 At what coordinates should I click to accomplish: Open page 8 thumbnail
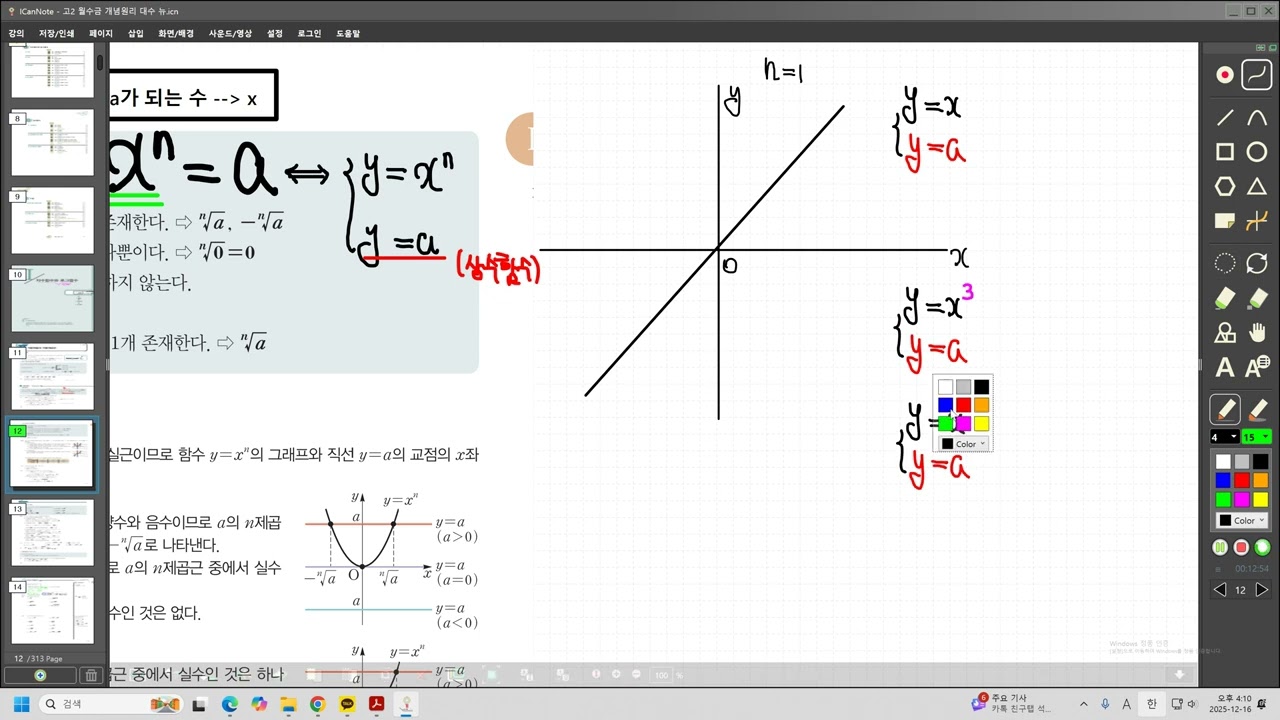click(52, 144)
